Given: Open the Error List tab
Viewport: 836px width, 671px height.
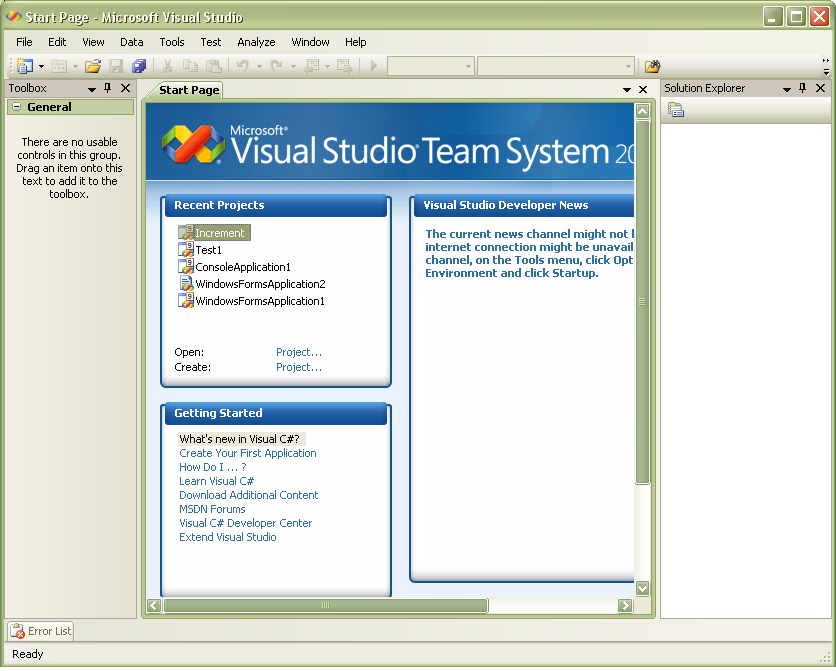Looking at the screenshot, I should point(41,631).
